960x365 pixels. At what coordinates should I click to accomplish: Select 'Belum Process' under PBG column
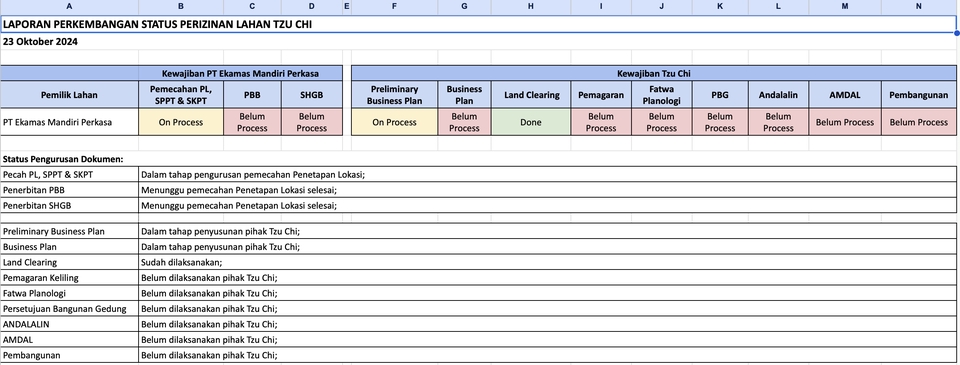pyautogui.click(x=720, y=122)
